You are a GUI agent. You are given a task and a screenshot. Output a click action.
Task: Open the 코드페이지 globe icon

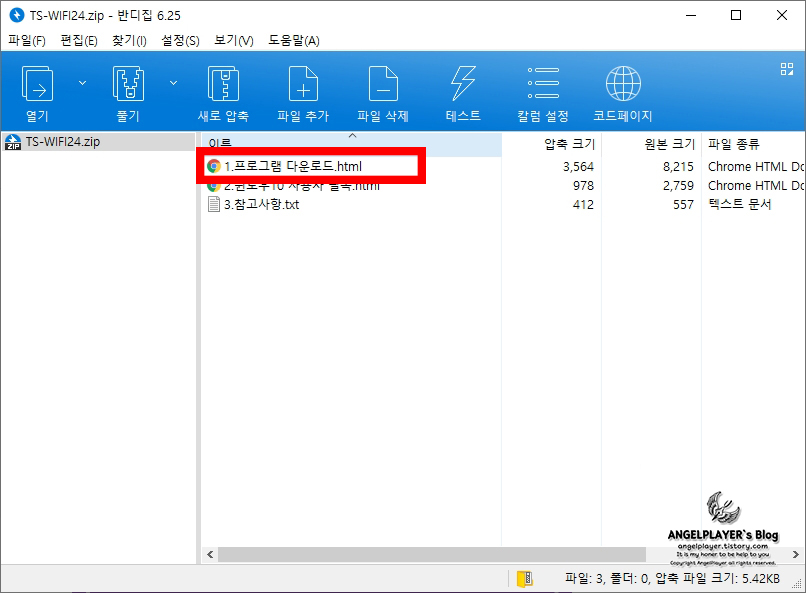pyautogui.click(x=623, y=84)
